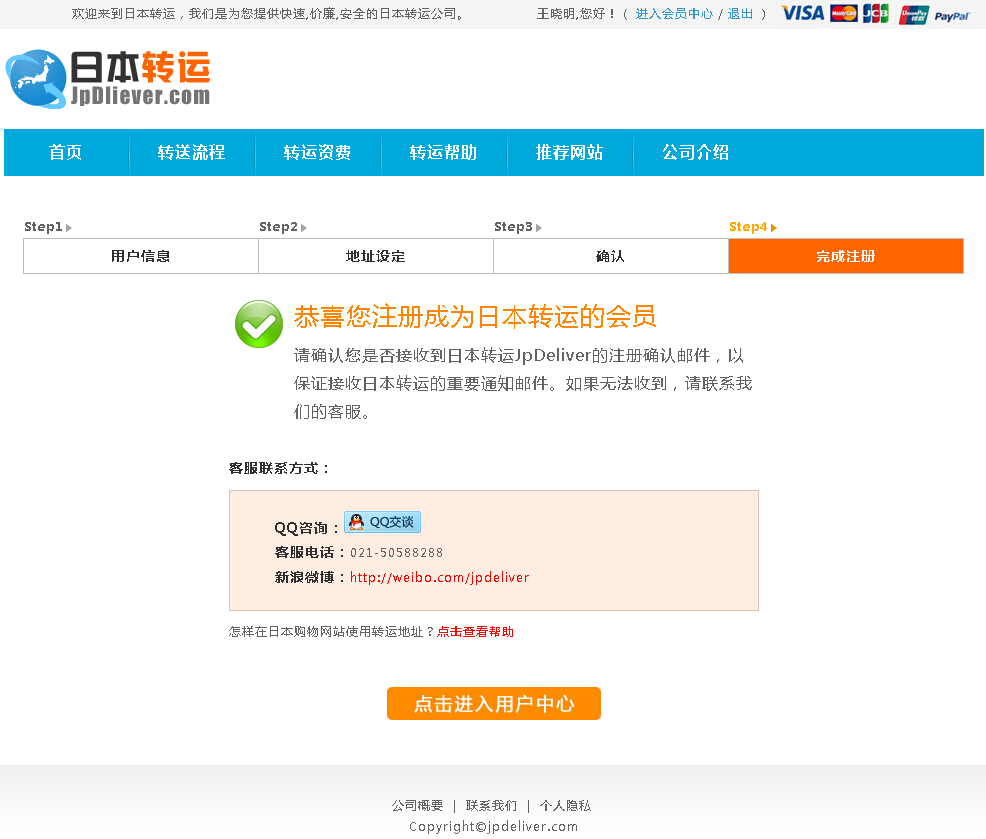The image size is (986, 839).
Task: Select the Step4 完成注册 tab
Action: tap(845, 256)
